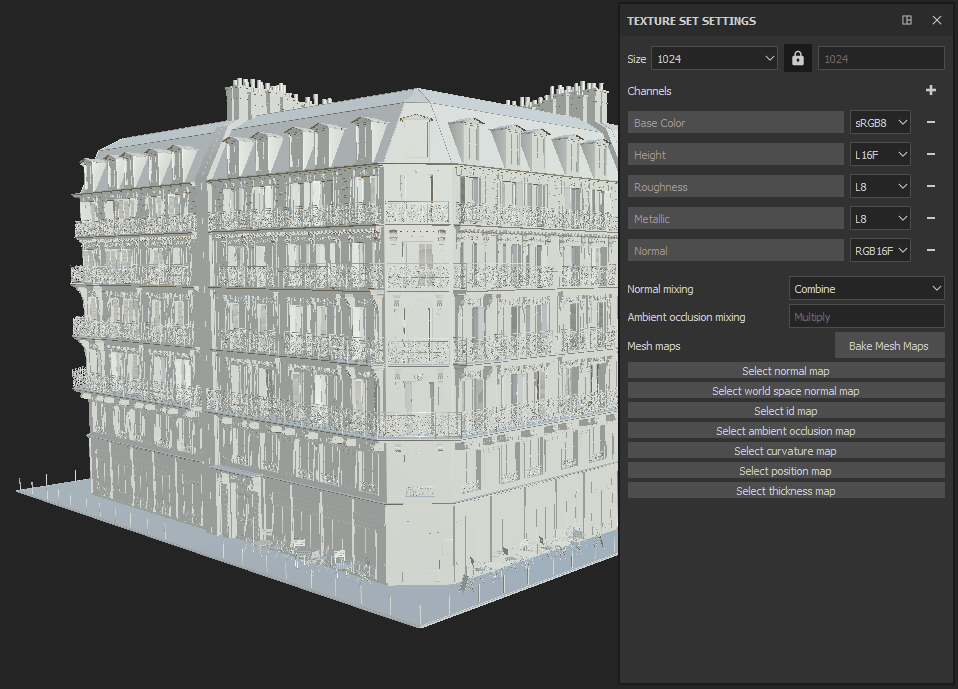
Task: Add a new channel with plus icon
Action: click(x=931, y=90)
